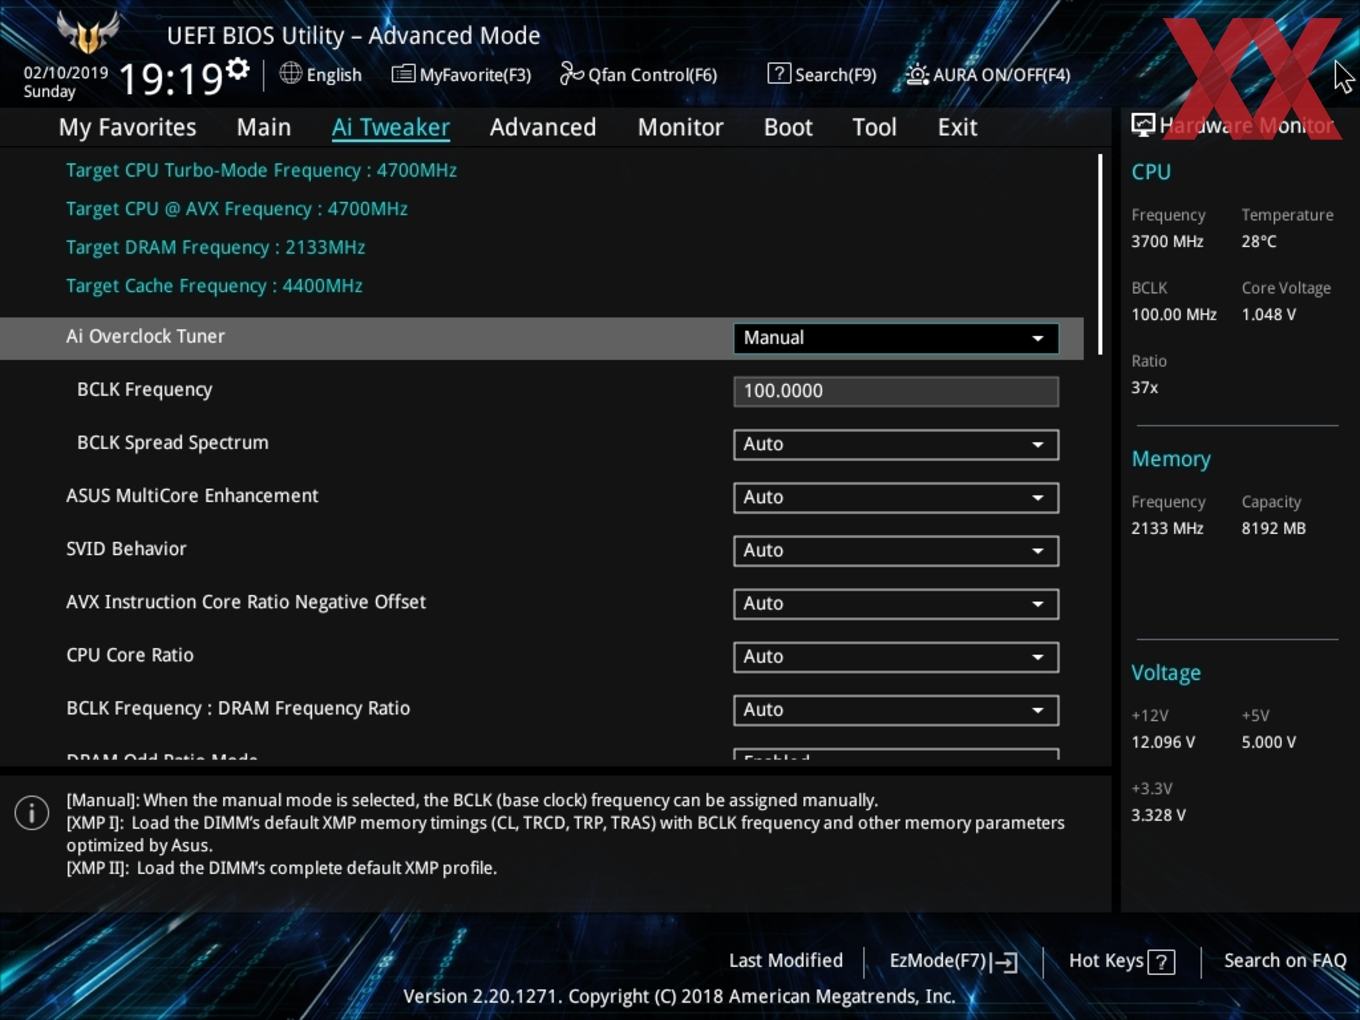
Task: Click the BCLK Frequency input field
Action: click(895, 391)
